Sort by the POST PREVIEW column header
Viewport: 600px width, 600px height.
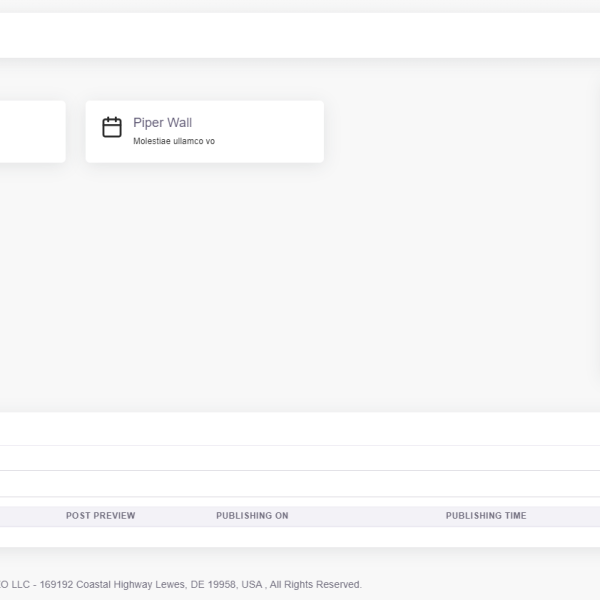coord(100,516)
